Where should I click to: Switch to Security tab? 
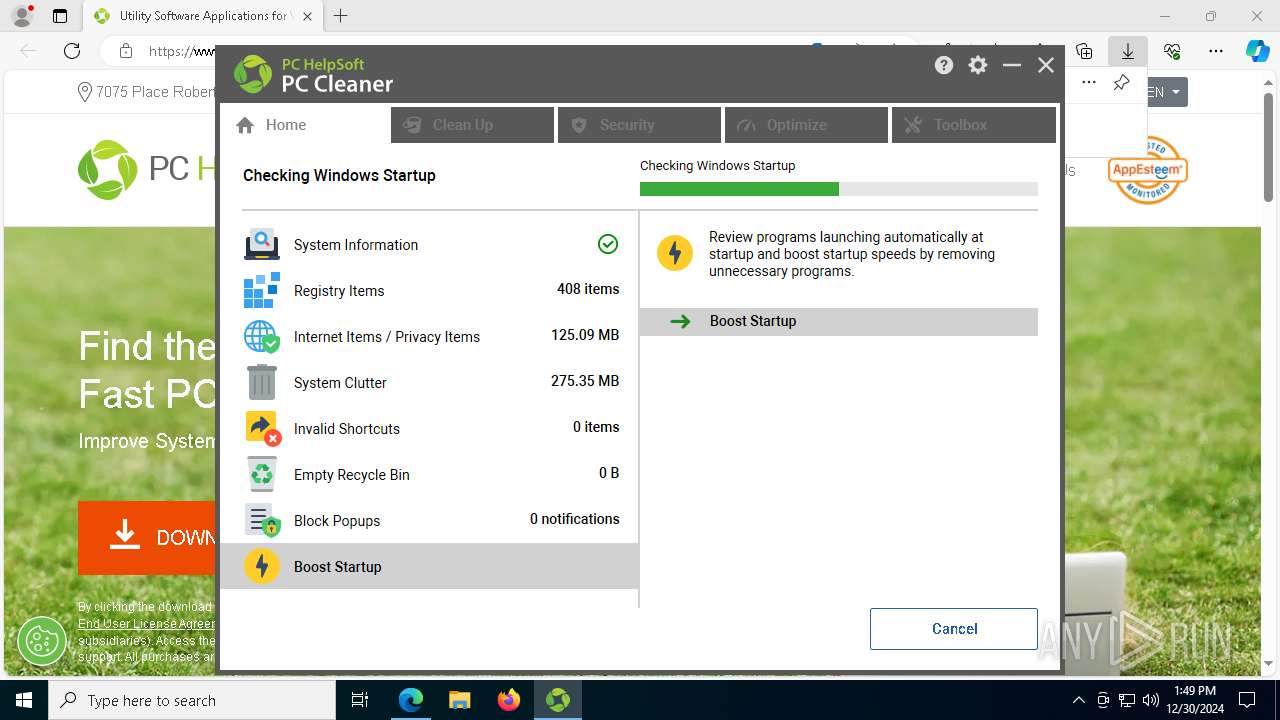coord(639,125)
